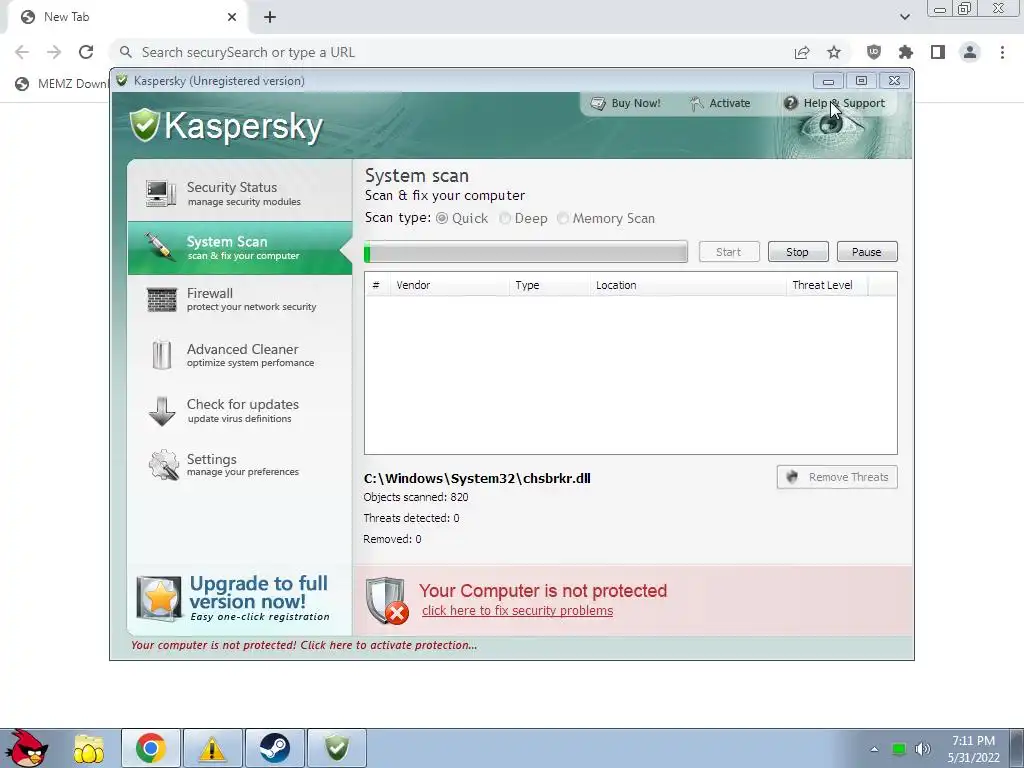Screen dimensions: 1024x768
Task: Click 'Your Computer is not protected' heading
Action: coord(543,590)
